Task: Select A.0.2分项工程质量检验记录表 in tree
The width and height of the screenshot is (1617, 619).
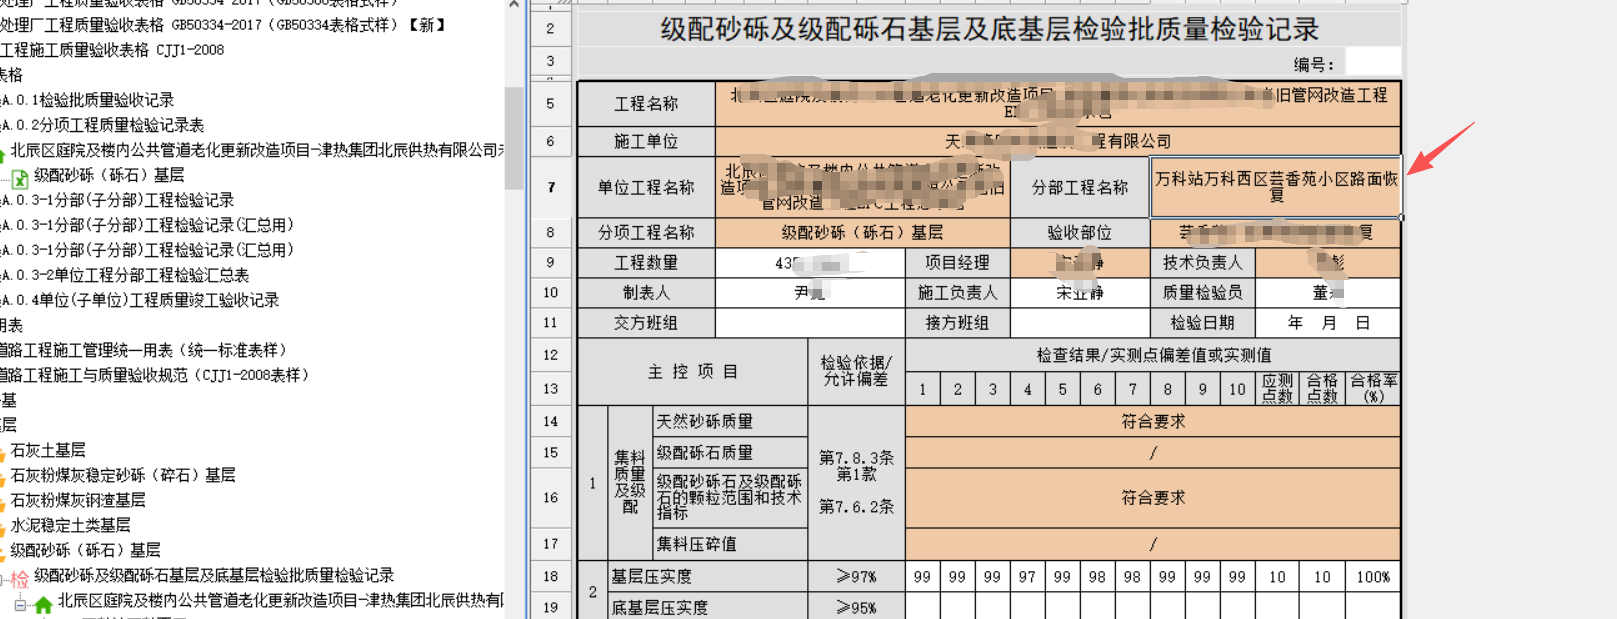Action: coord(105,125)
